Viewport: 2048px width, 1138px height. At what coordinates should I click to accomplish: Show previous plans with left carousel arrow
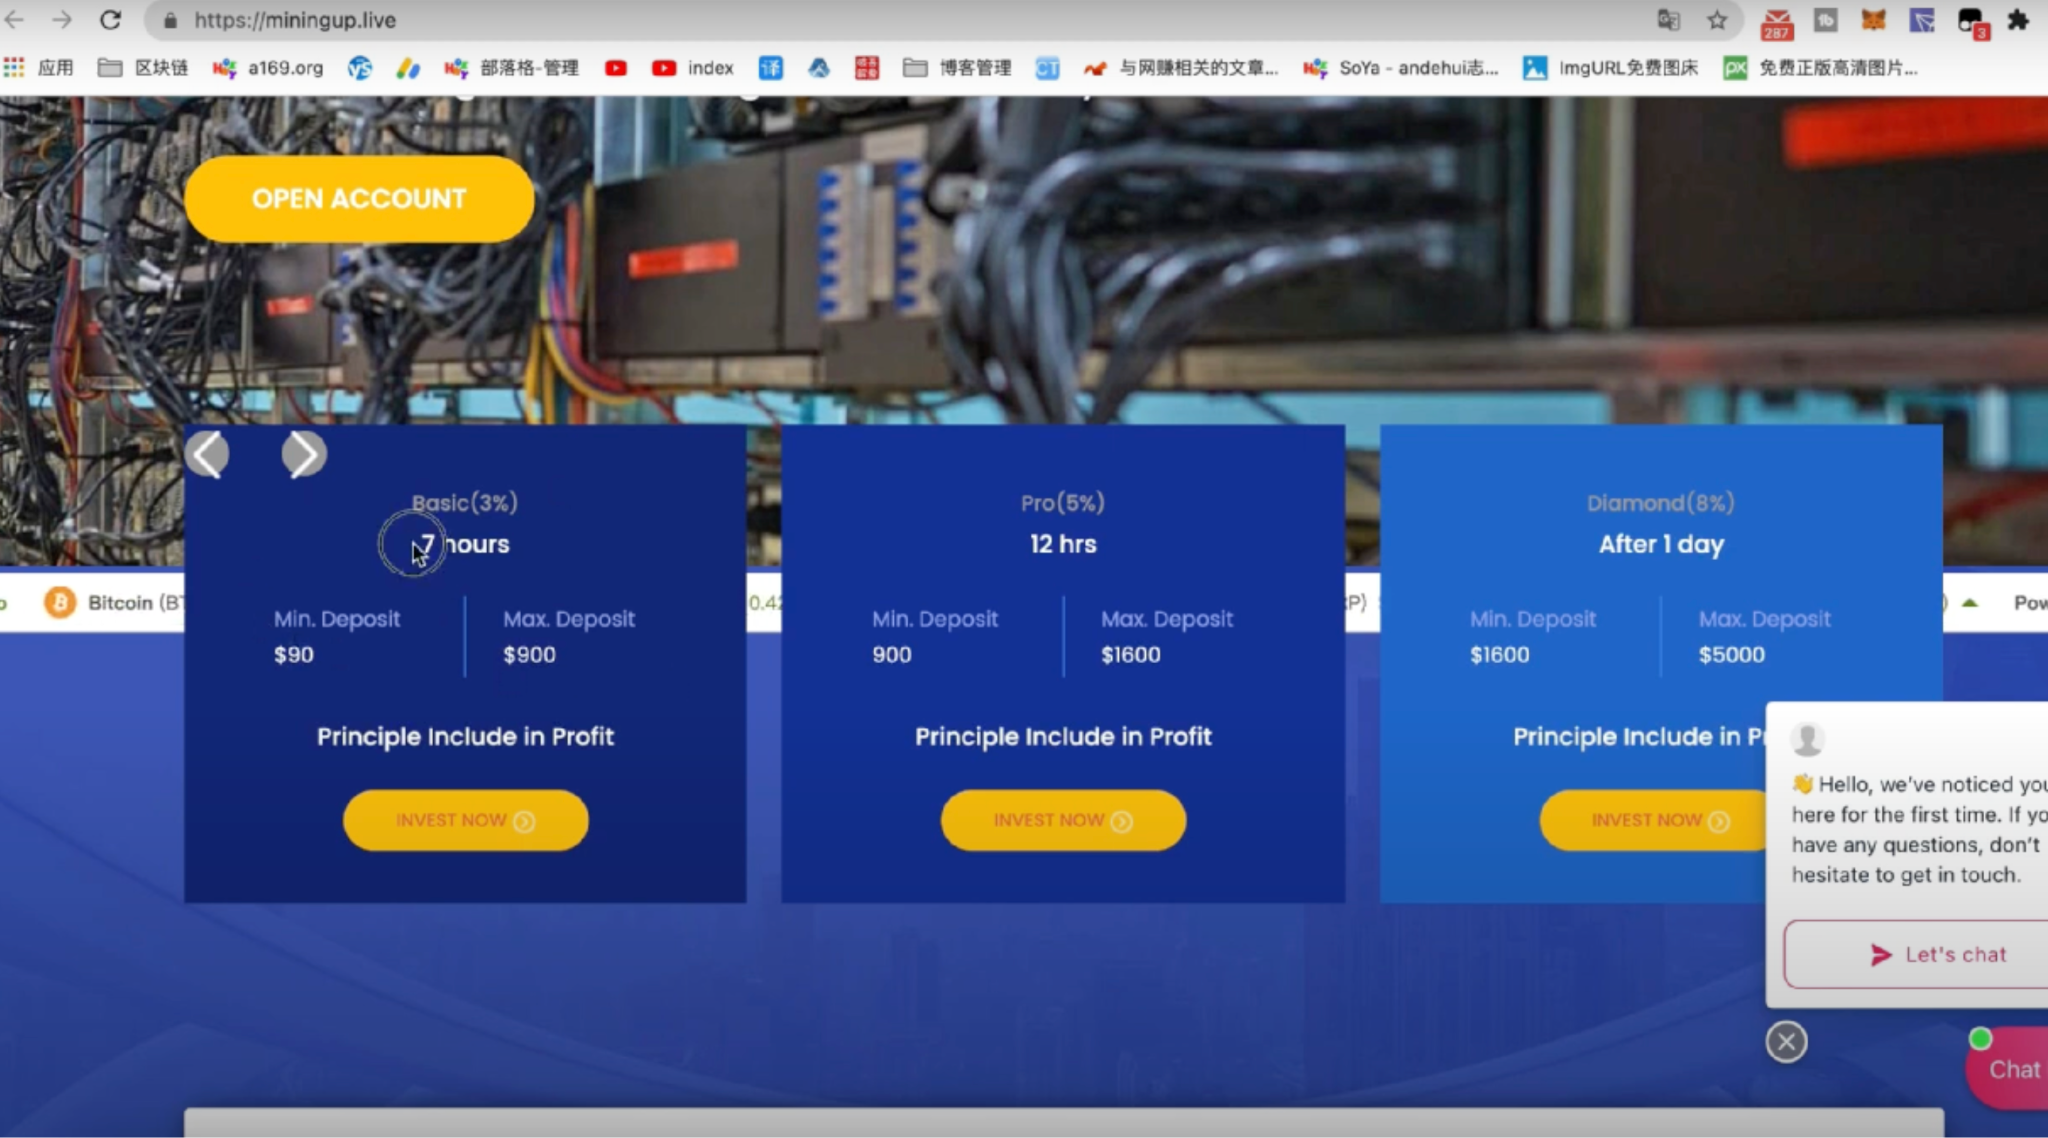(207, 455)
